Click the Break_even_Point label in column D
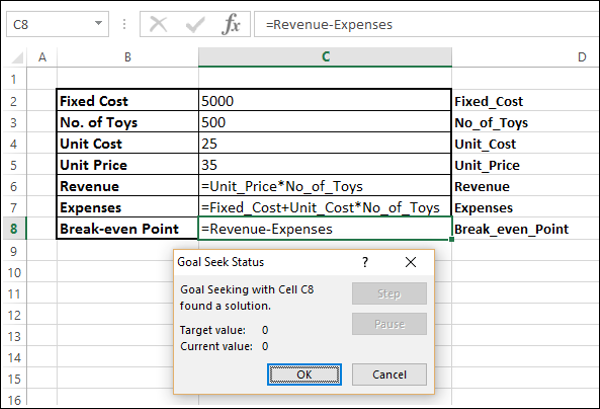 pyautogui.click(x=511, y=229)
